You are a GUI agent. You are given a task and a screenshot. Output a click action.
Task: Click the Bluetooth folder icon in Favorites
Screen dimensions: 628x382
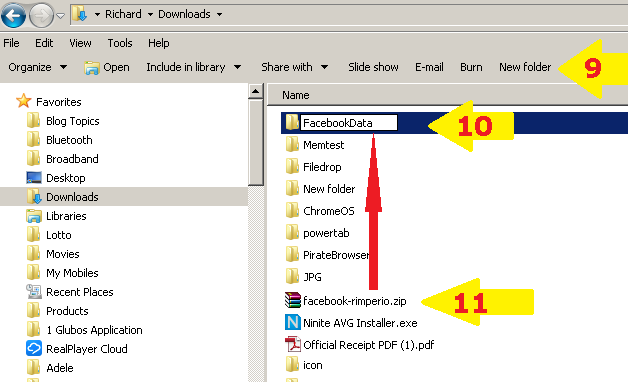[33, 139]
